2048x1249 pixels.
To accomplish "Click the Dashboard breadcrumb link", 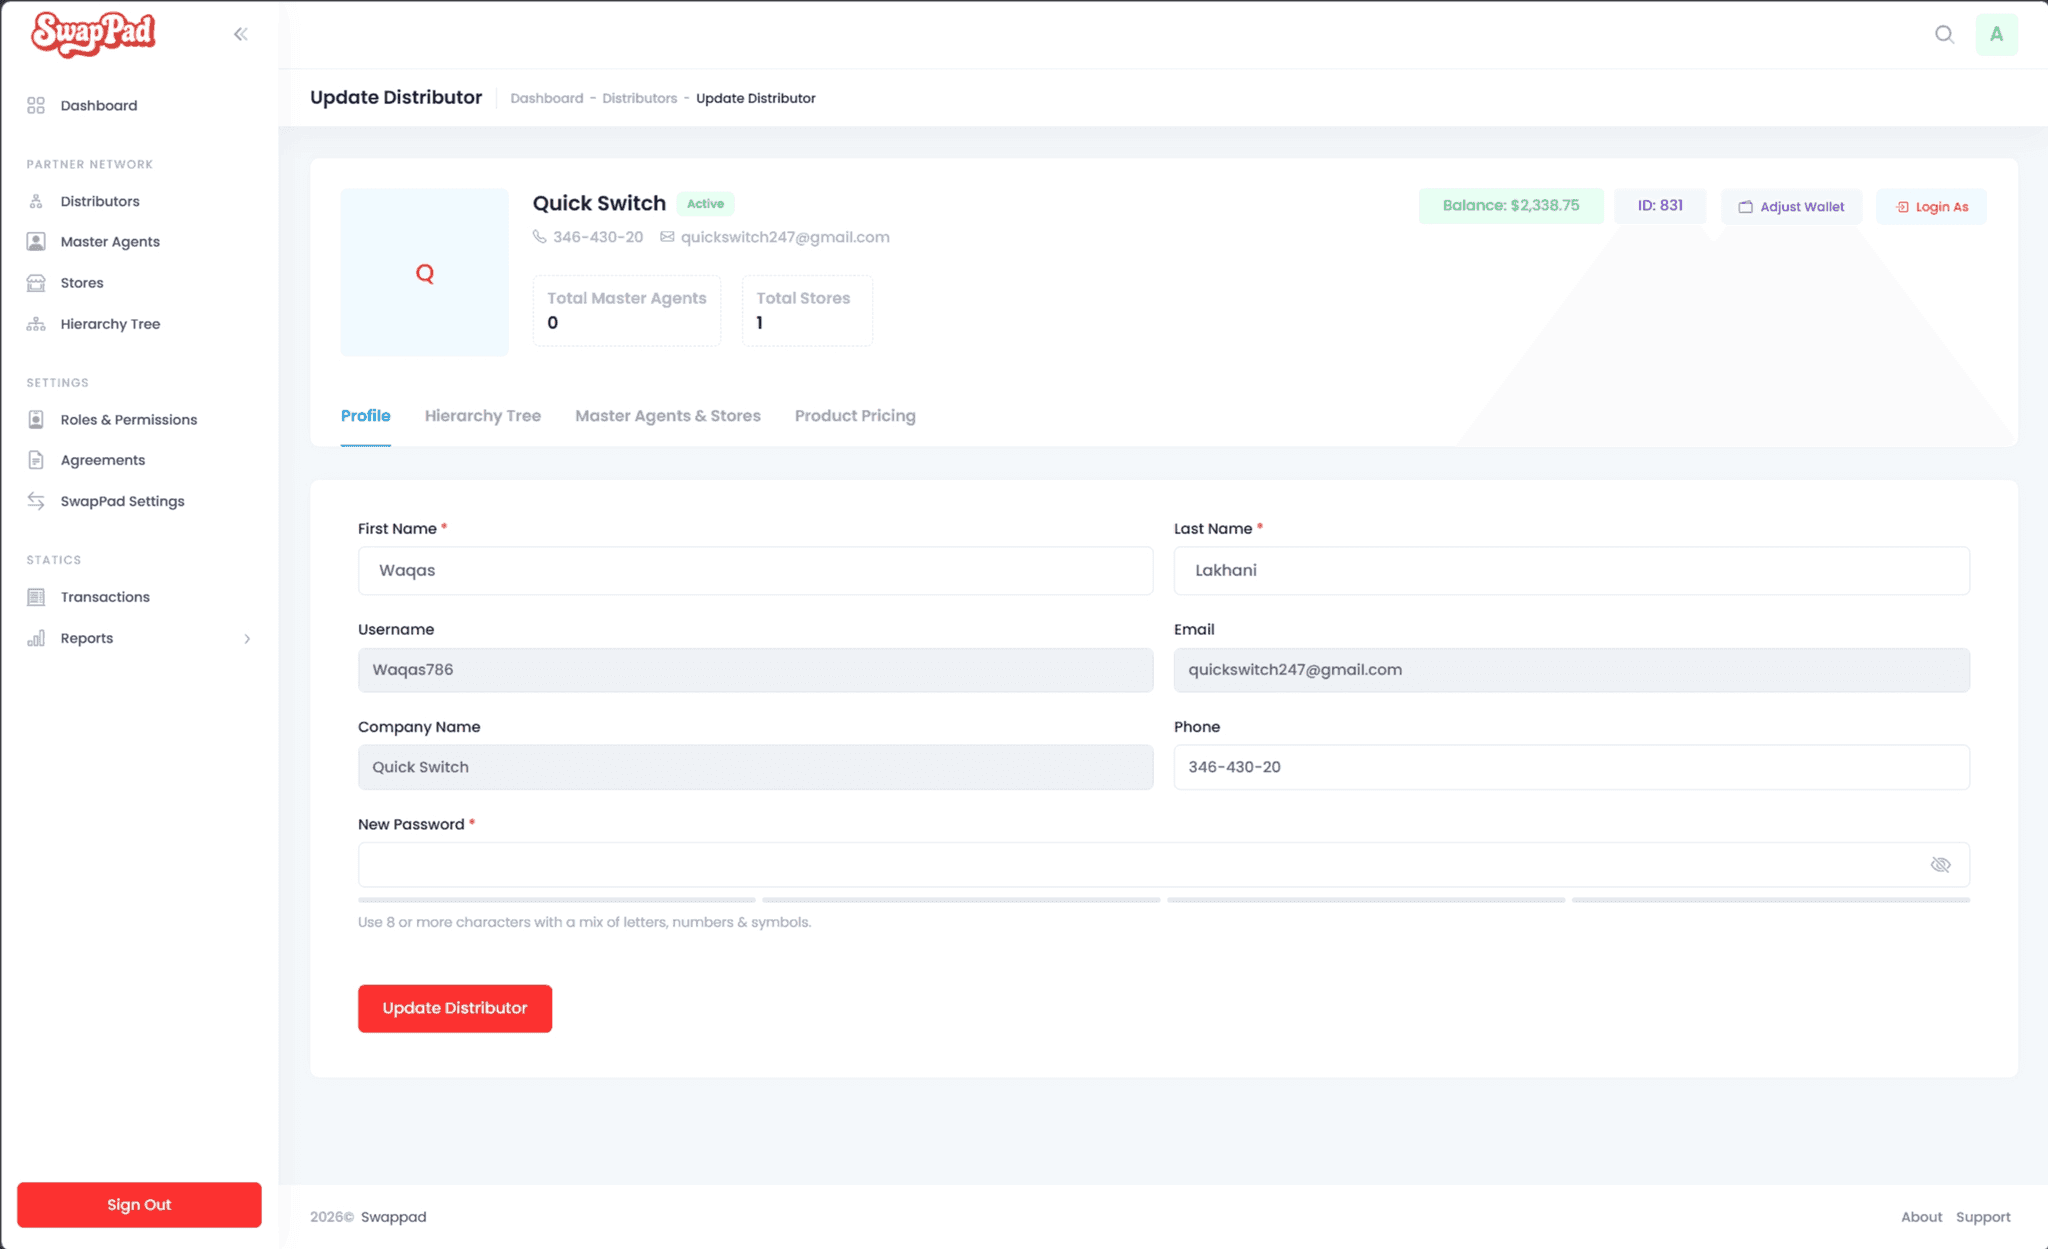I will coord(547,98).
